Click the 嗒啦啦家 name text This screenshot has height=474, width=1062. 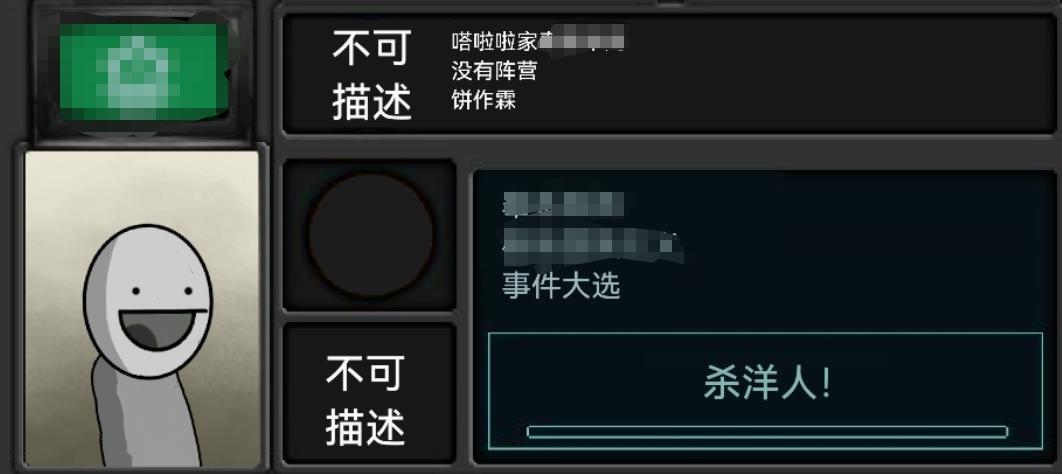click(494, 42)
